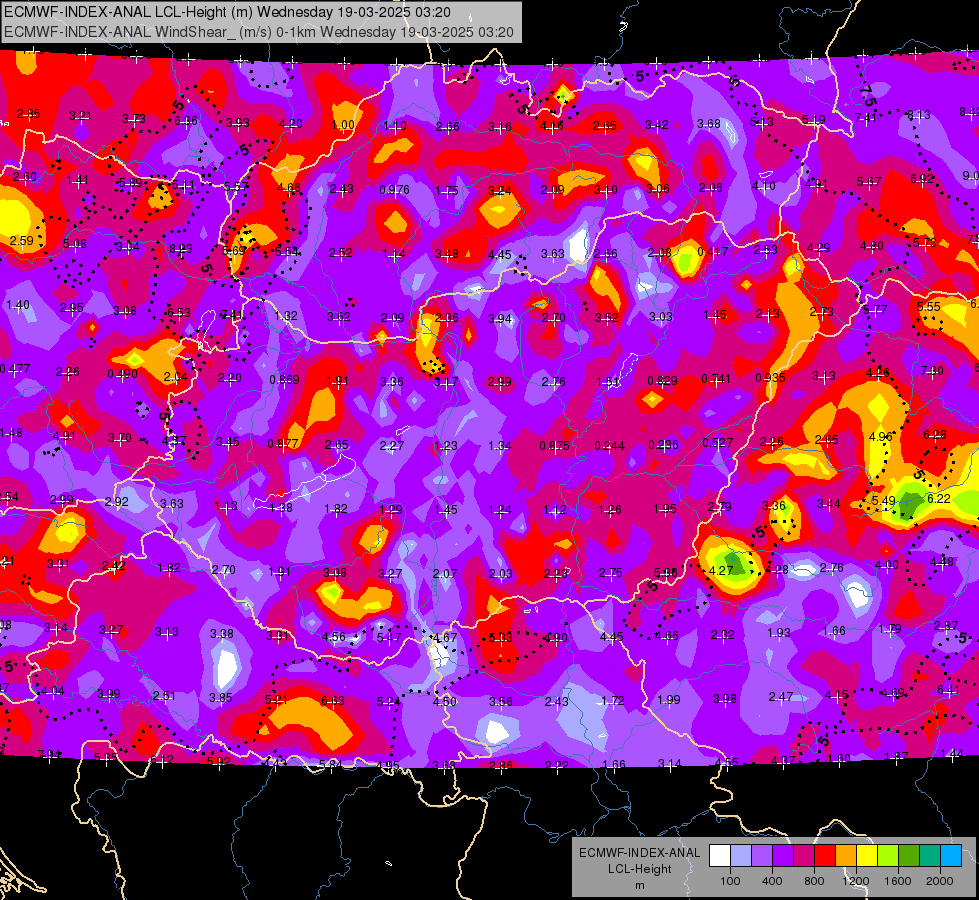Select the dark green legend swatch
This screenshot has width=979, height=900.
point(909,856)
